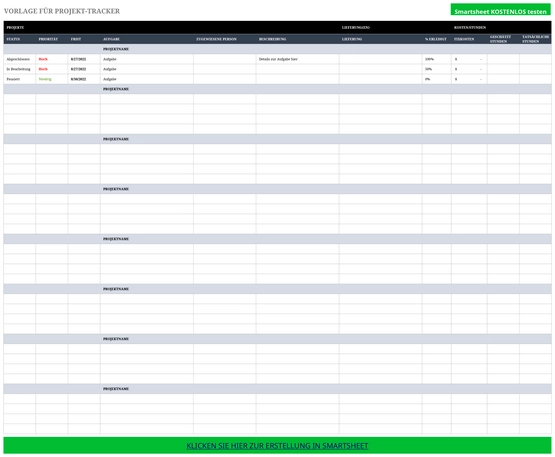The height and width of the screenshot is (457, 555).
Task: Select the % ERLEDIGT column header
Action: 436,39
